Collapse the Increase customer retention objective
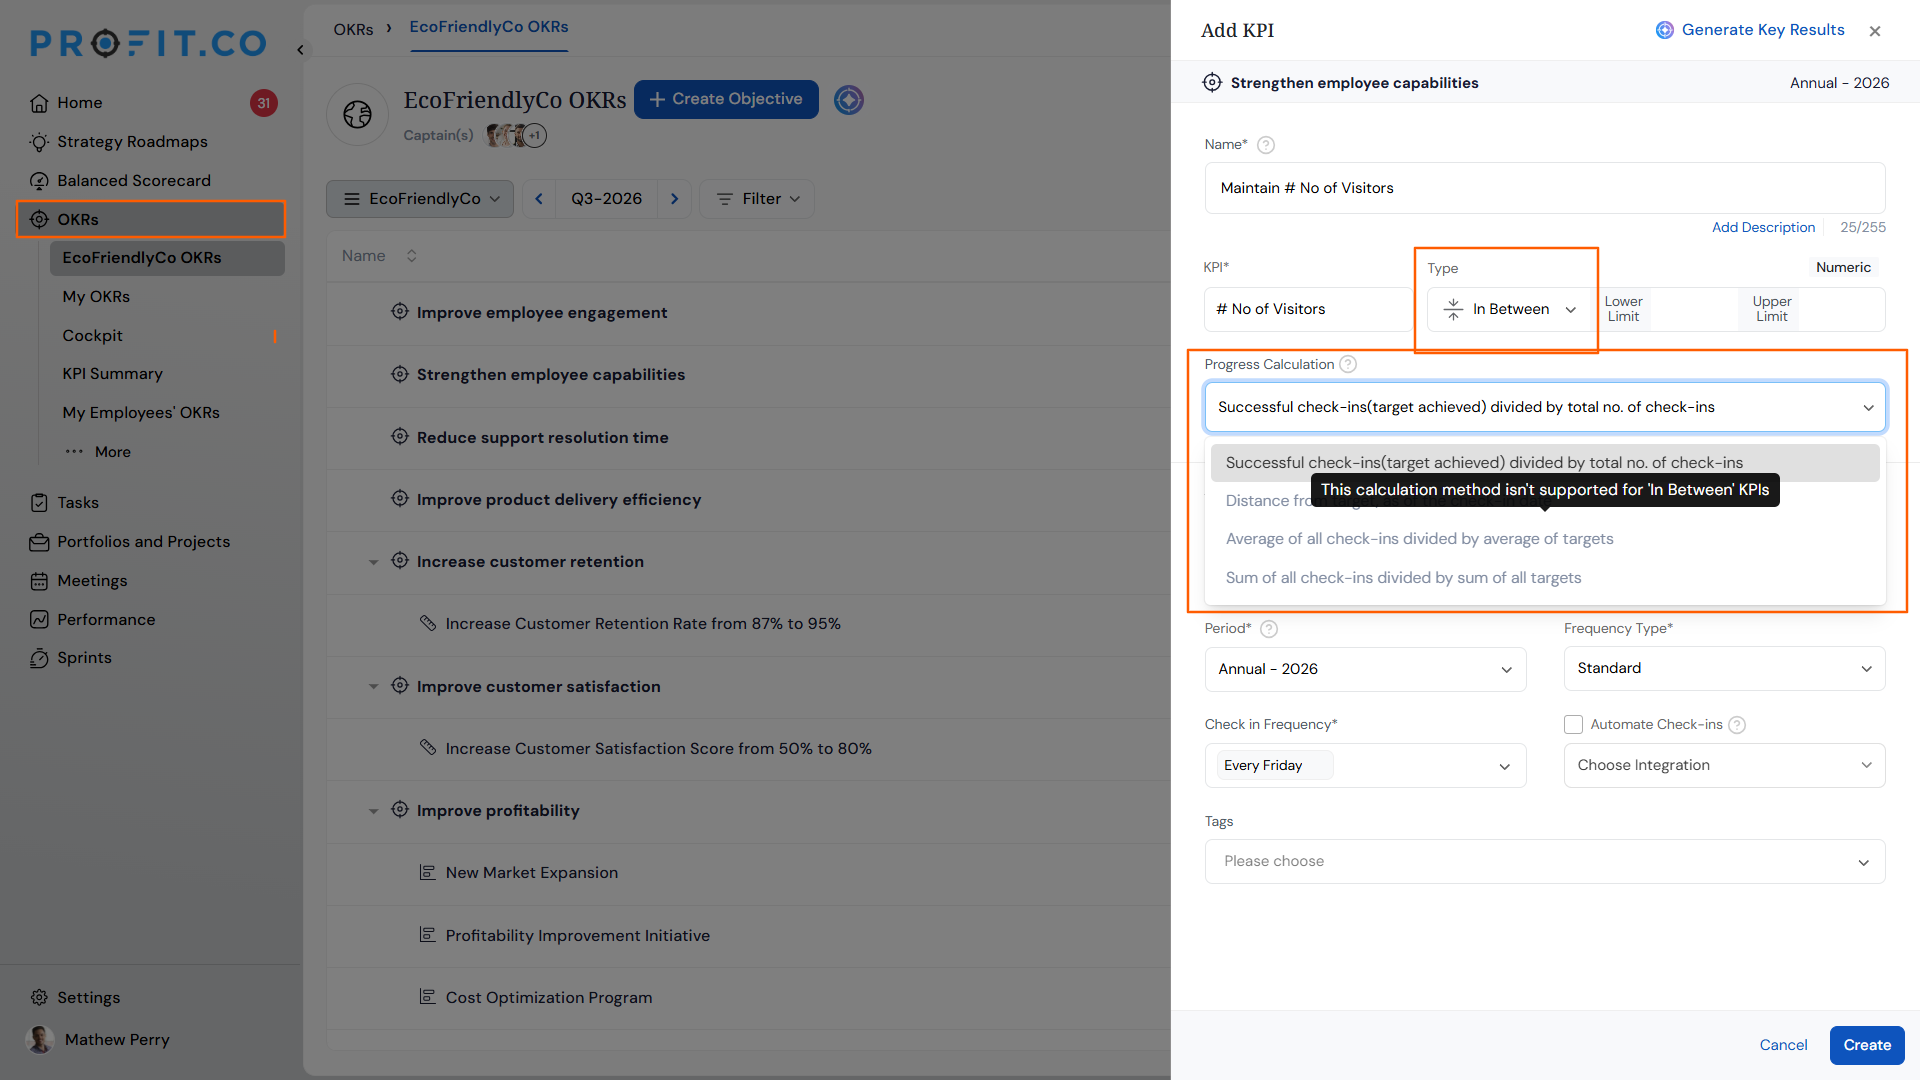This screenshot has width=1920, height=1080. point(373,562)
